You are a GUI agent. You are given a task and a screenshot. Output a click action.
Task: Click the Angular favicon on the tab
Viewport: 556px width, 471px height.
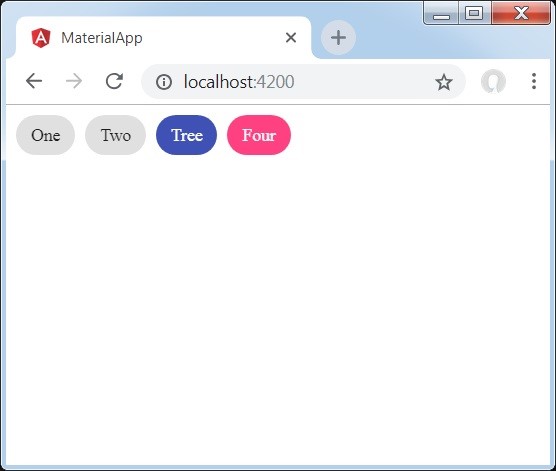[41, 38]
